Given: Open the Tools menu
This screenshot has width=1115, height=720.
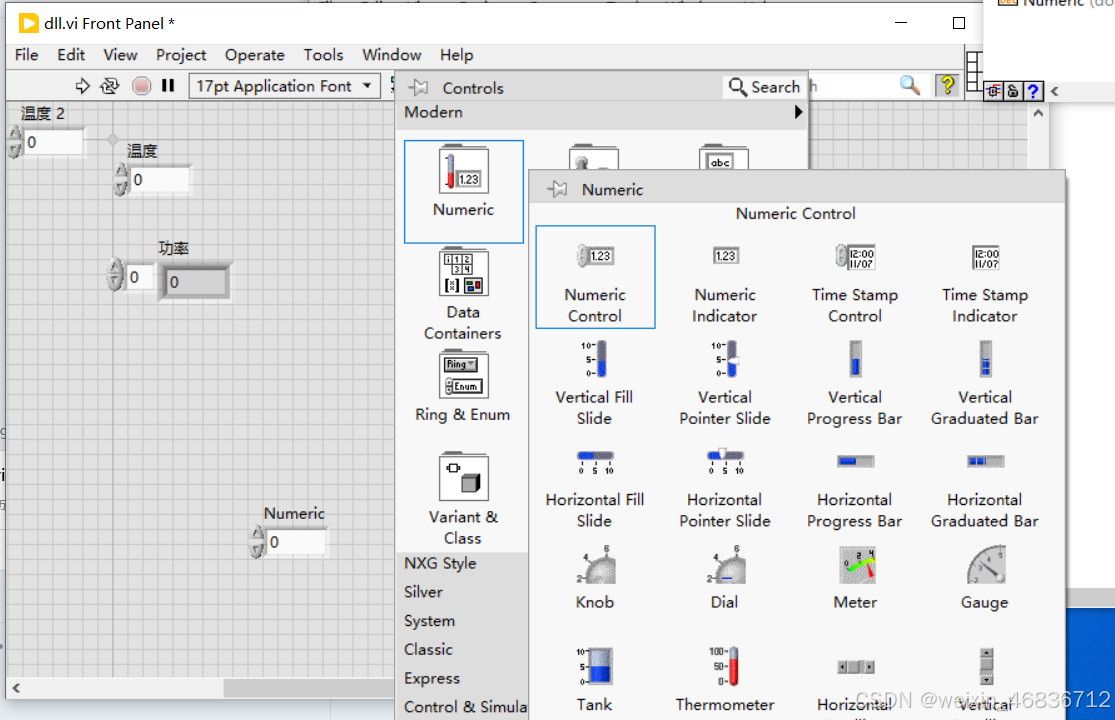Looking at the screenshot, I should coord(323,55).
